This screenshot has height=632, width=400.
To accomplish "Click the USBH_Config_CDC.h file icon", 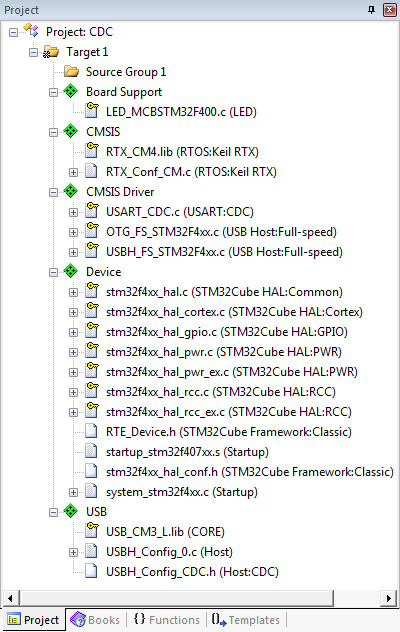I will click(92, 571).
